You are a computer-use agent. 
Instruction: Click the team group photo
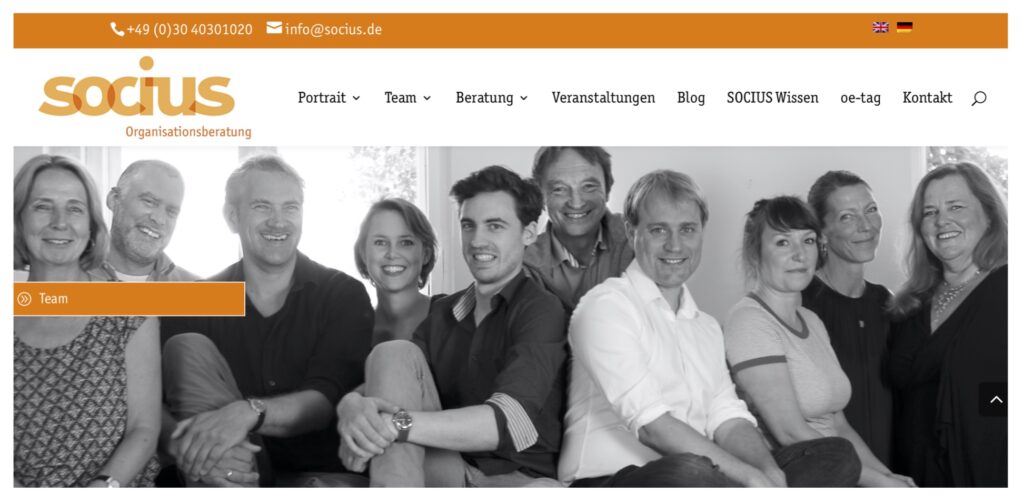pos(511,317)
